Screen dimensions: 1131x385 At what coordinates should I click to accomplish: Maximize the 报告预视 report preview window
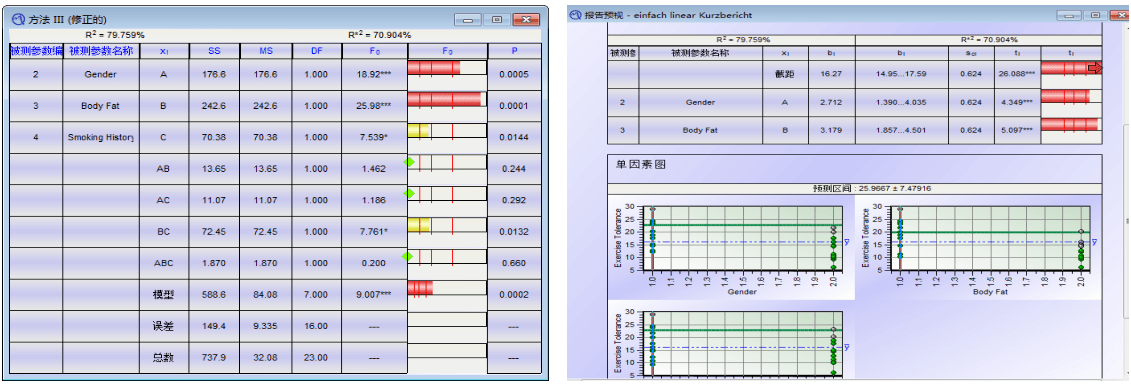(x=1096, y=14)
